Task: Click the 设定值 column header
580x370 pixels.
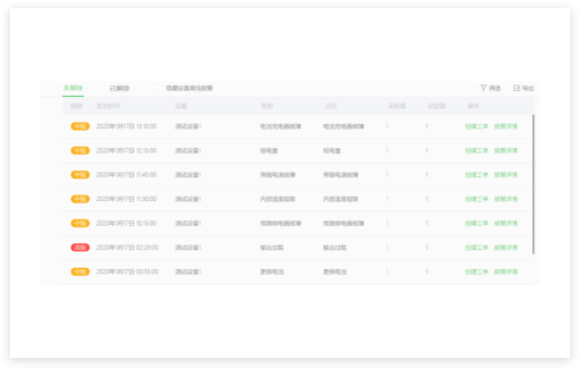Action: pyautogui.click(x=436, y=106)
